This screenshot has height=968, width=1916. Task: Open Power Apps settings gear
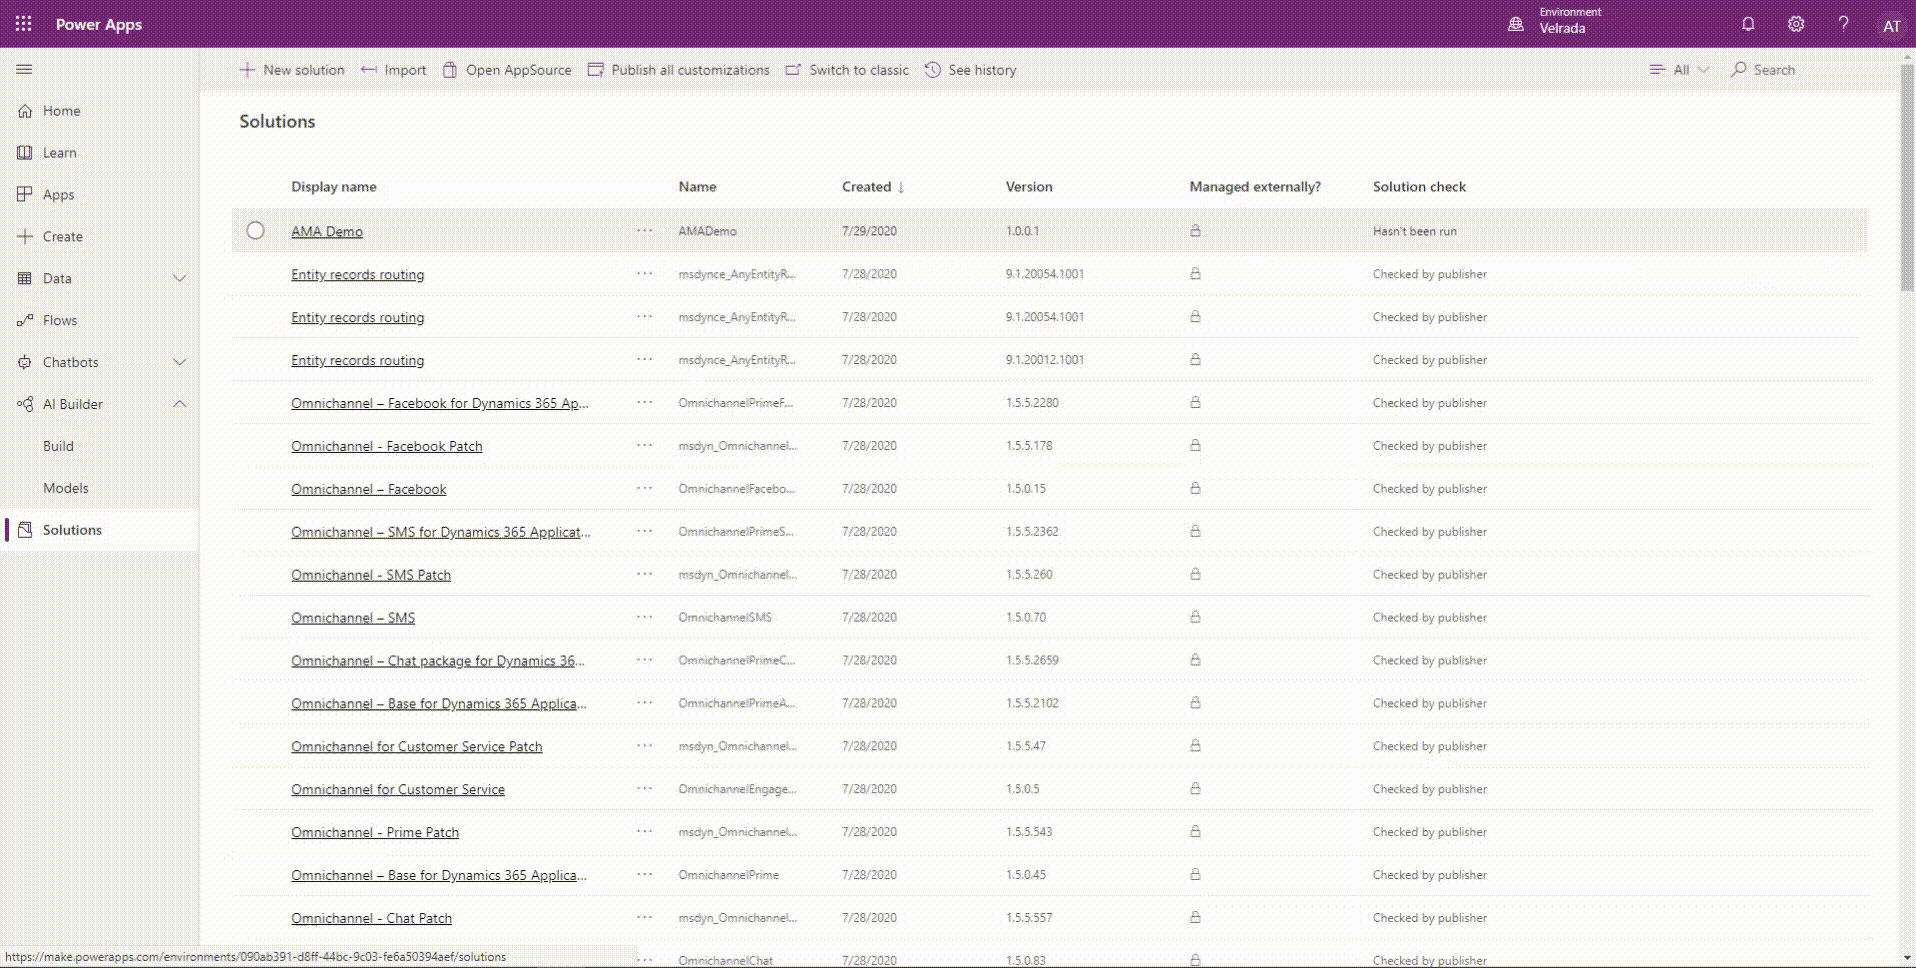[x=1795, y=23]
